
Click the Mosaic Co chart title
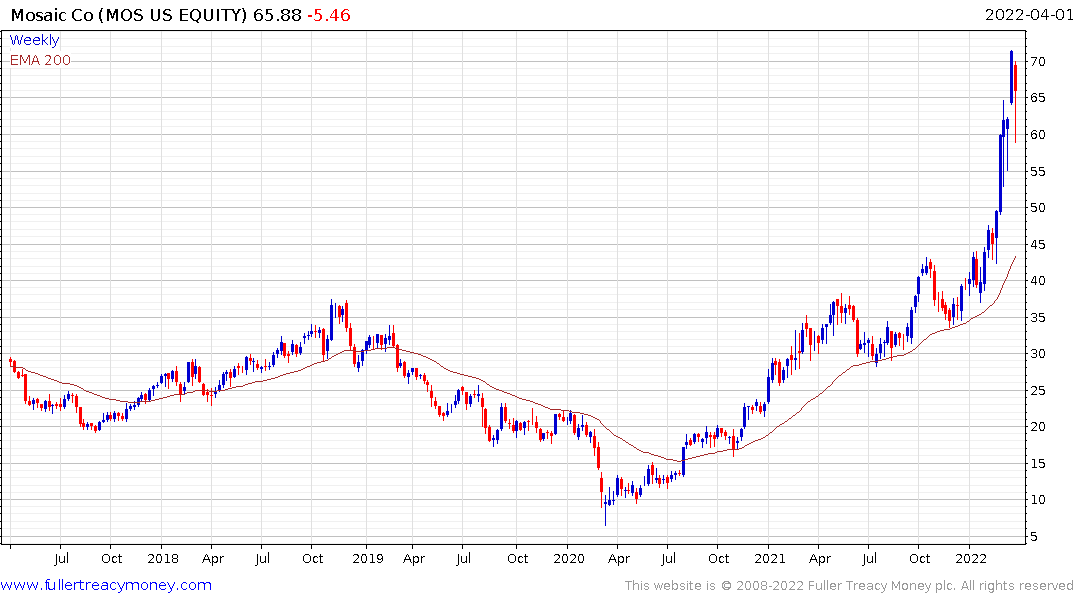(x=128, y=15)
